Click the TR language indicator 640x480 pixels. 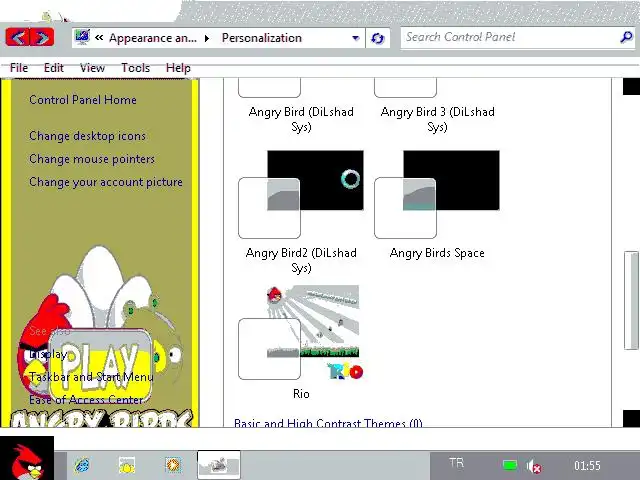pyautogui.click(x=456, y=463)
